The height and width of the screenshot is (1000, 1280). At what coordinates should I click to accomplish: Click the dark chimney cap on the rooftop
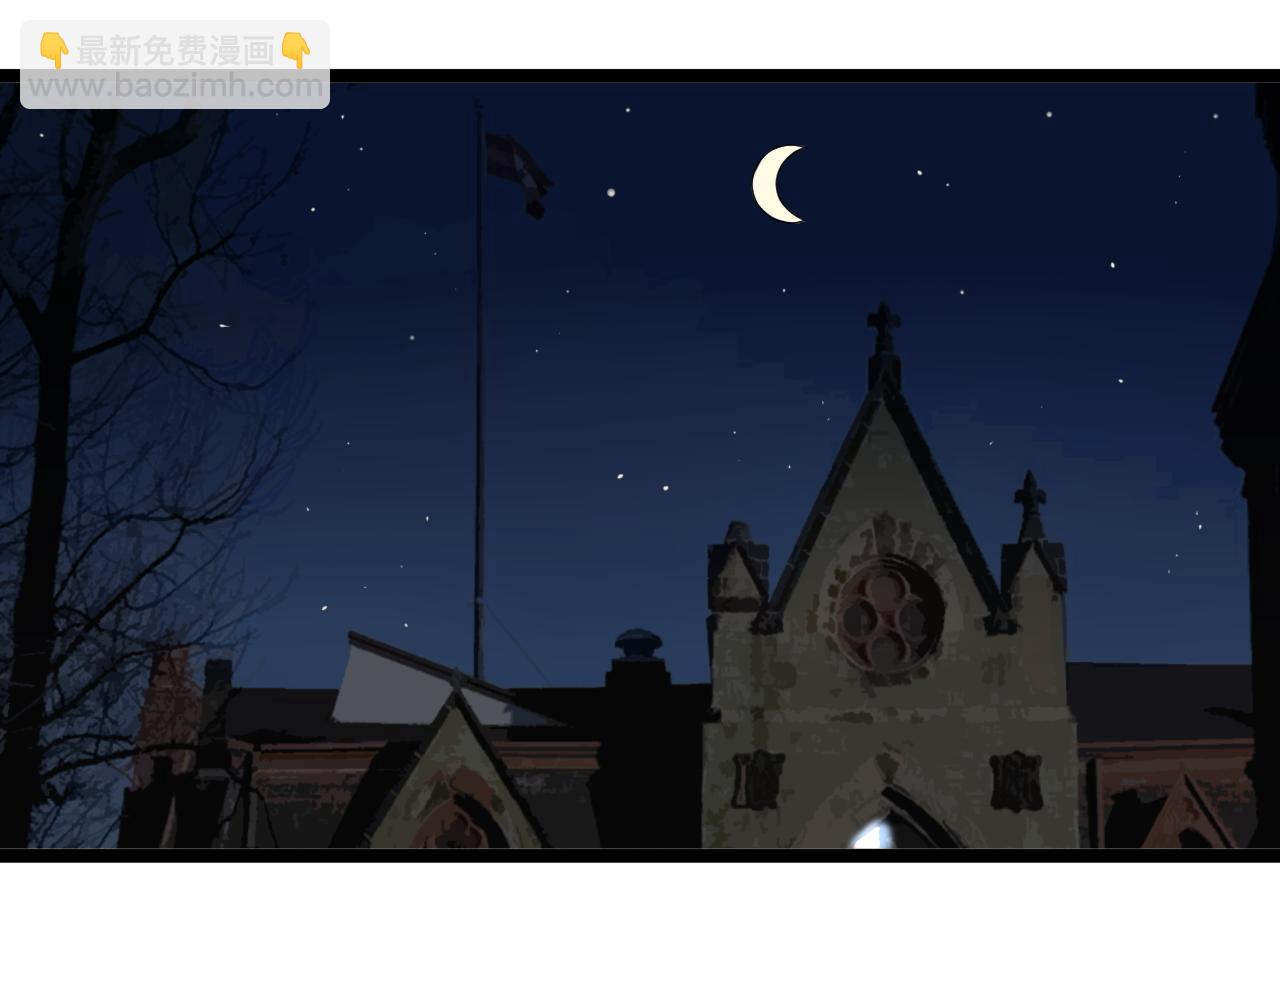[x=638, y=642]
